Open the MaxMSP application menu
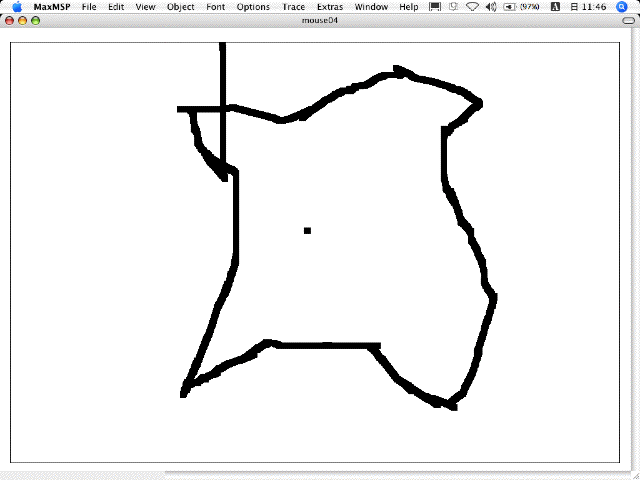 (x=52, y=7)
